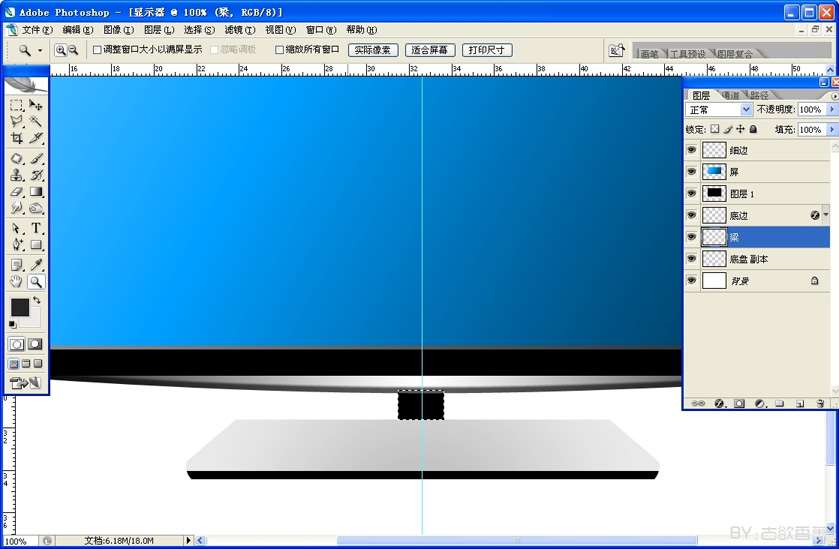Screen dimensions: 839x549
Task: Toggle lock transparent pixels
Action: coord(715,129)
